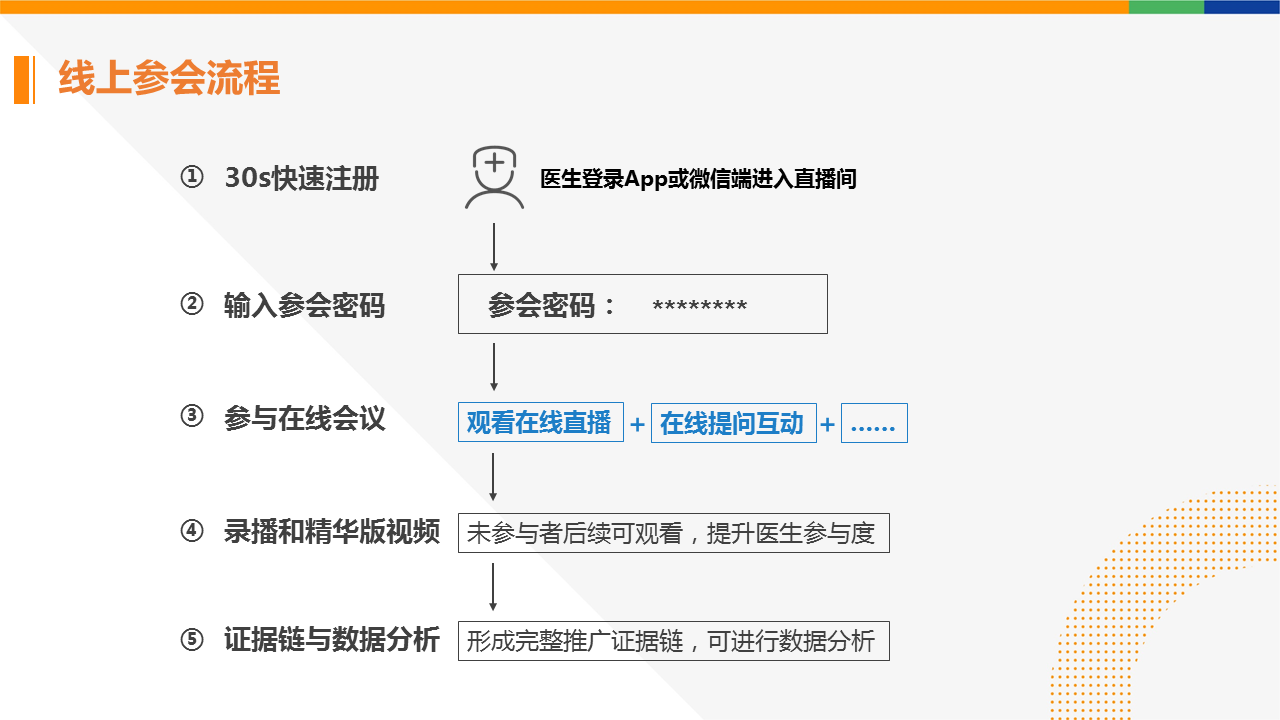This screenshot has width=1280, height=720.
Task: Select the 在线提问互动 box
Action: click(733, 423)
